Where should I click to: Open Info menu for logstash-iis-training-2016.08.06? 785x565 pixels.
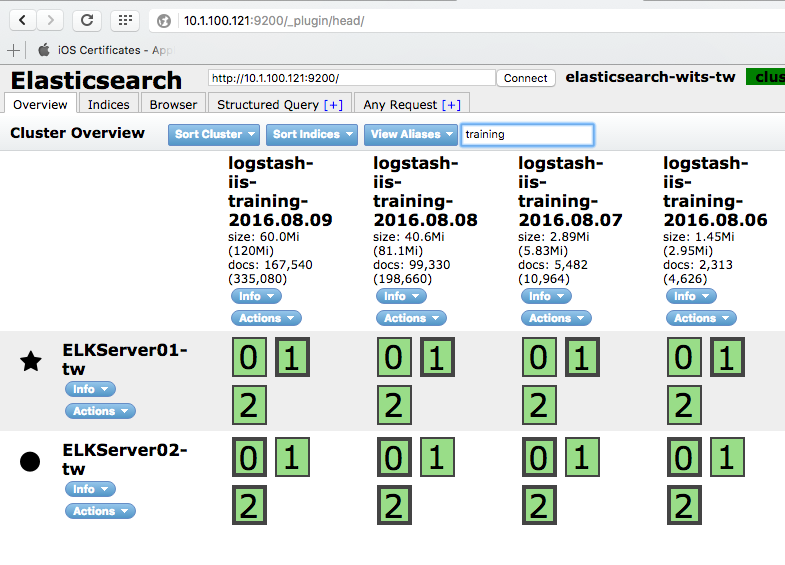tap(691, 296)
